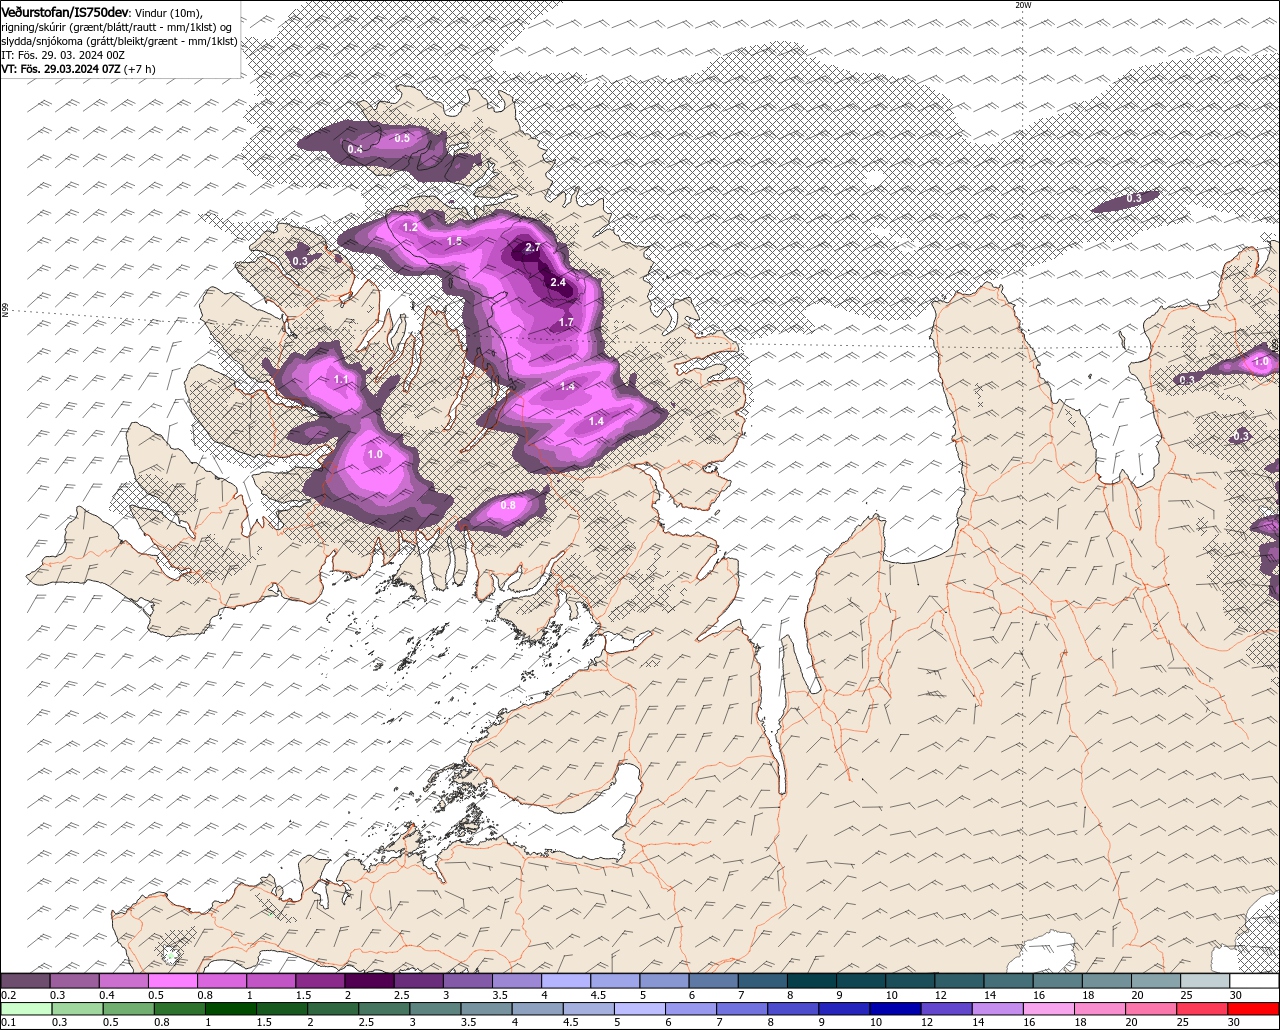Click the Veðurstofan/IS750dev title text
The width and height of the screenshot is (1280, 1030).
click(x=65, y=11)
